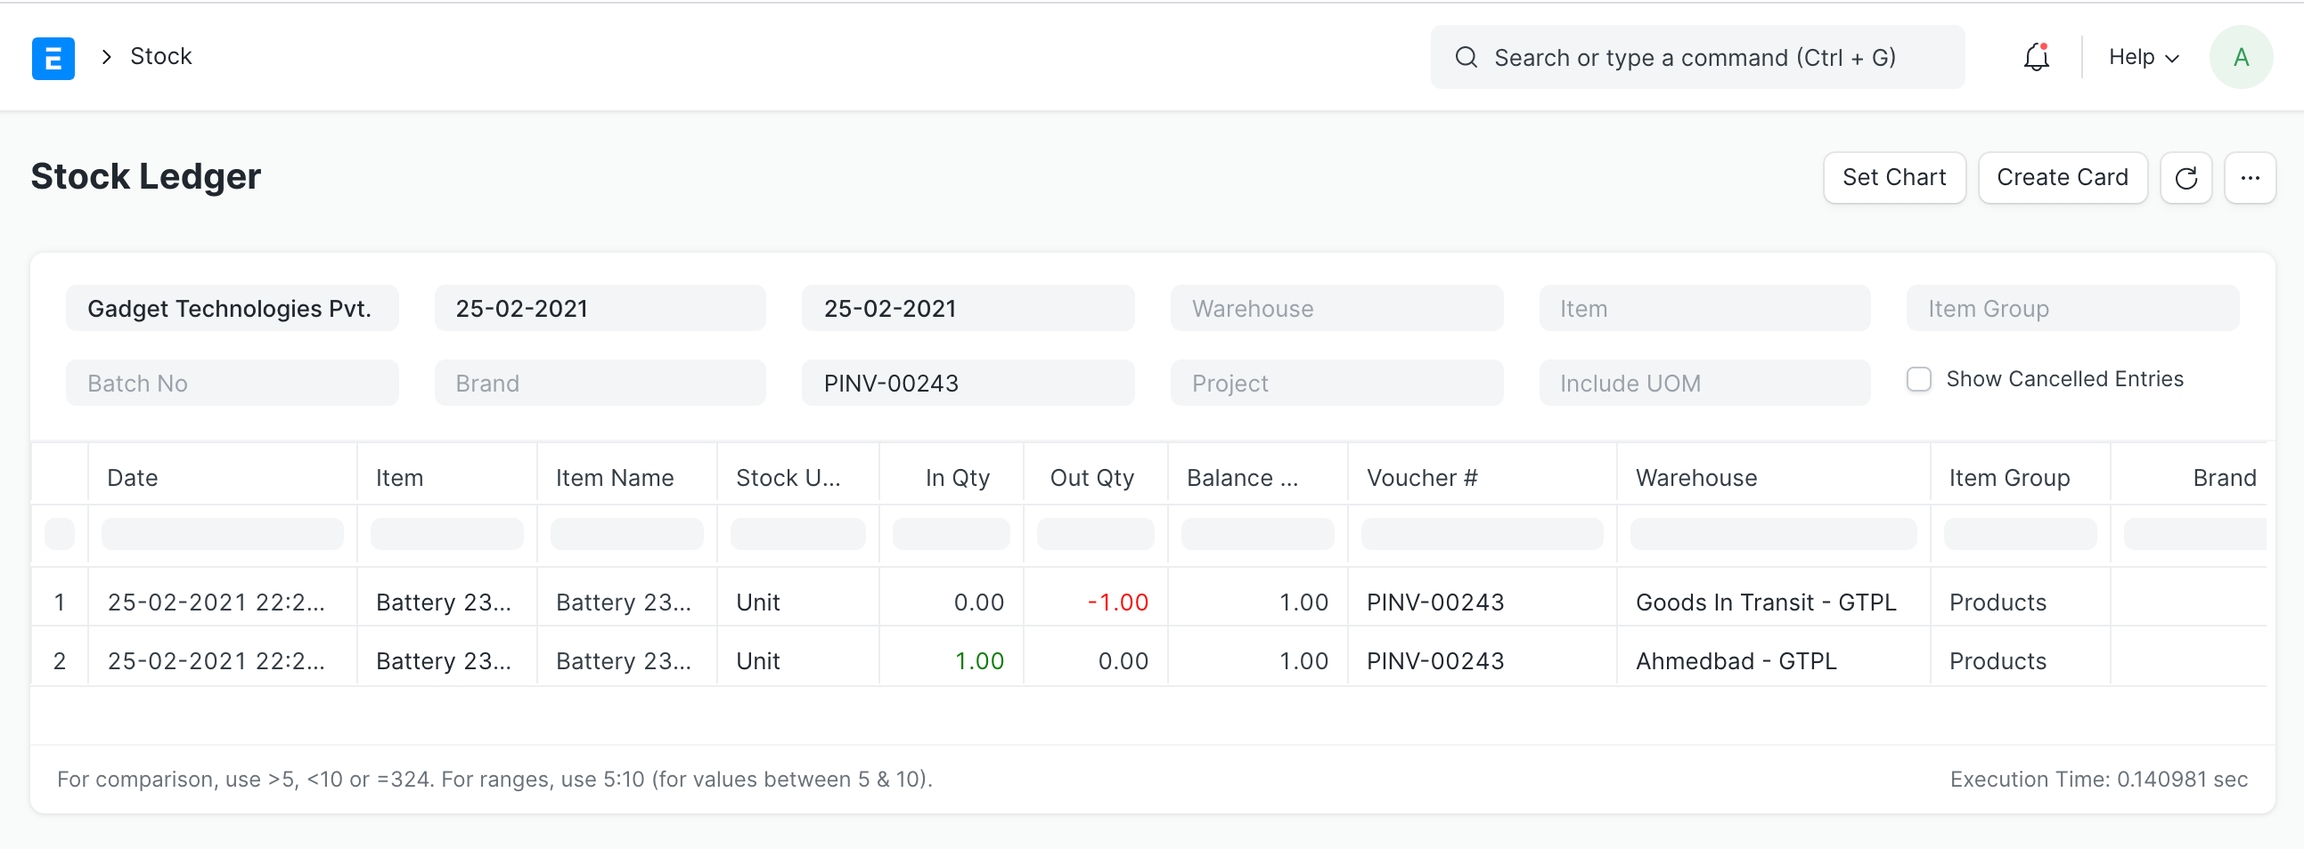
Task: Click the Voucher # column header
Action: (x=1421, y=478)
